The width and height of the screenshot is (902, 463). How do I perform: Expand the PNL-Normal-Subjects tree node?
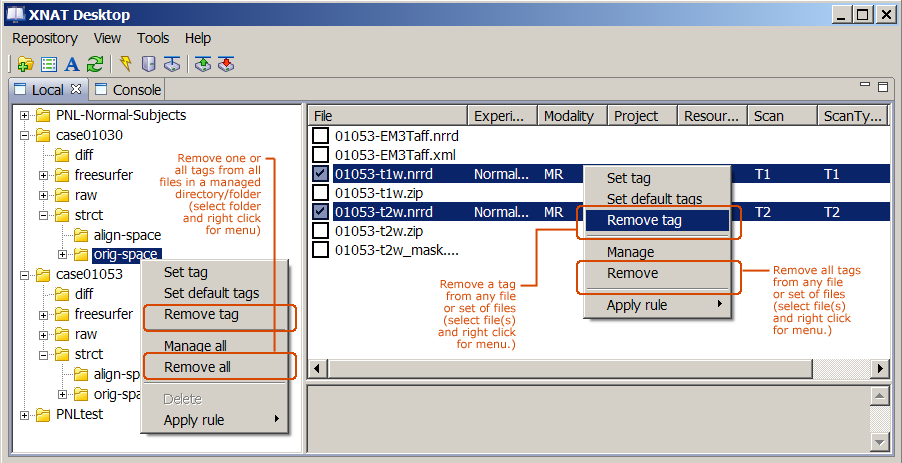tap(24, 115)
